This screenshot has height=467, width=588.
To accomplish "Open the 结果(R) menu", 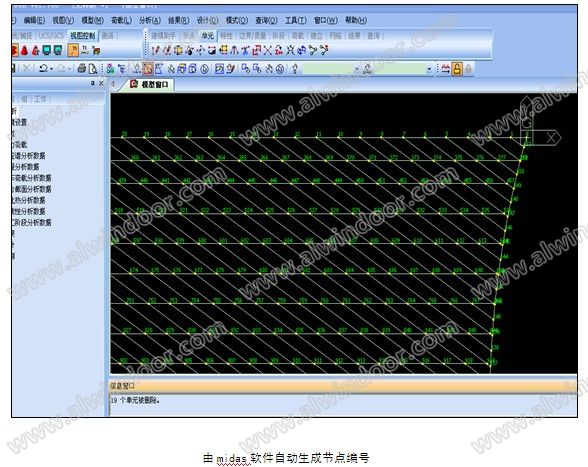I will 178,20.
